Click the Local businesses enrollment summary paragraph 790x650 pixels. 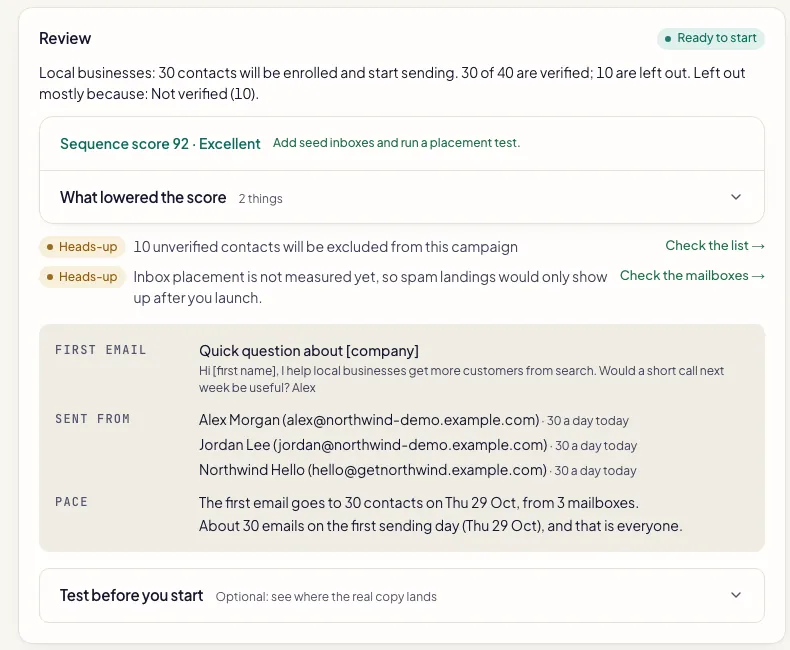[x=392, y=83]
